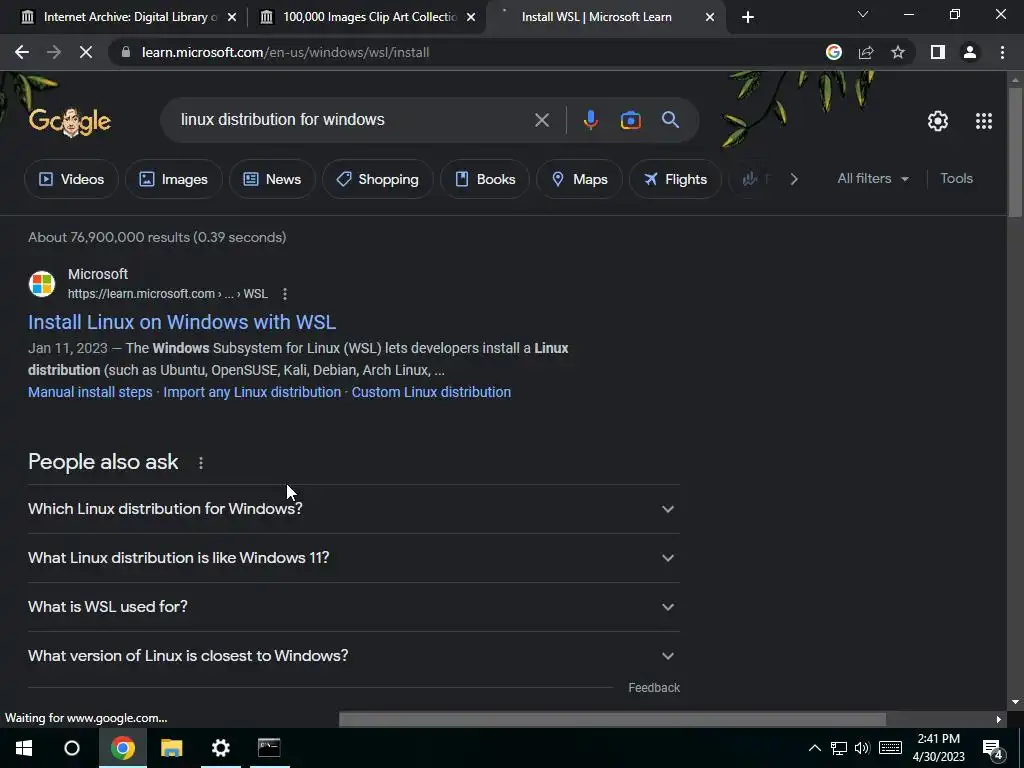Open Chrome three-dot menu
The height and width of the screenshot is (768, 1024).
1002,52
